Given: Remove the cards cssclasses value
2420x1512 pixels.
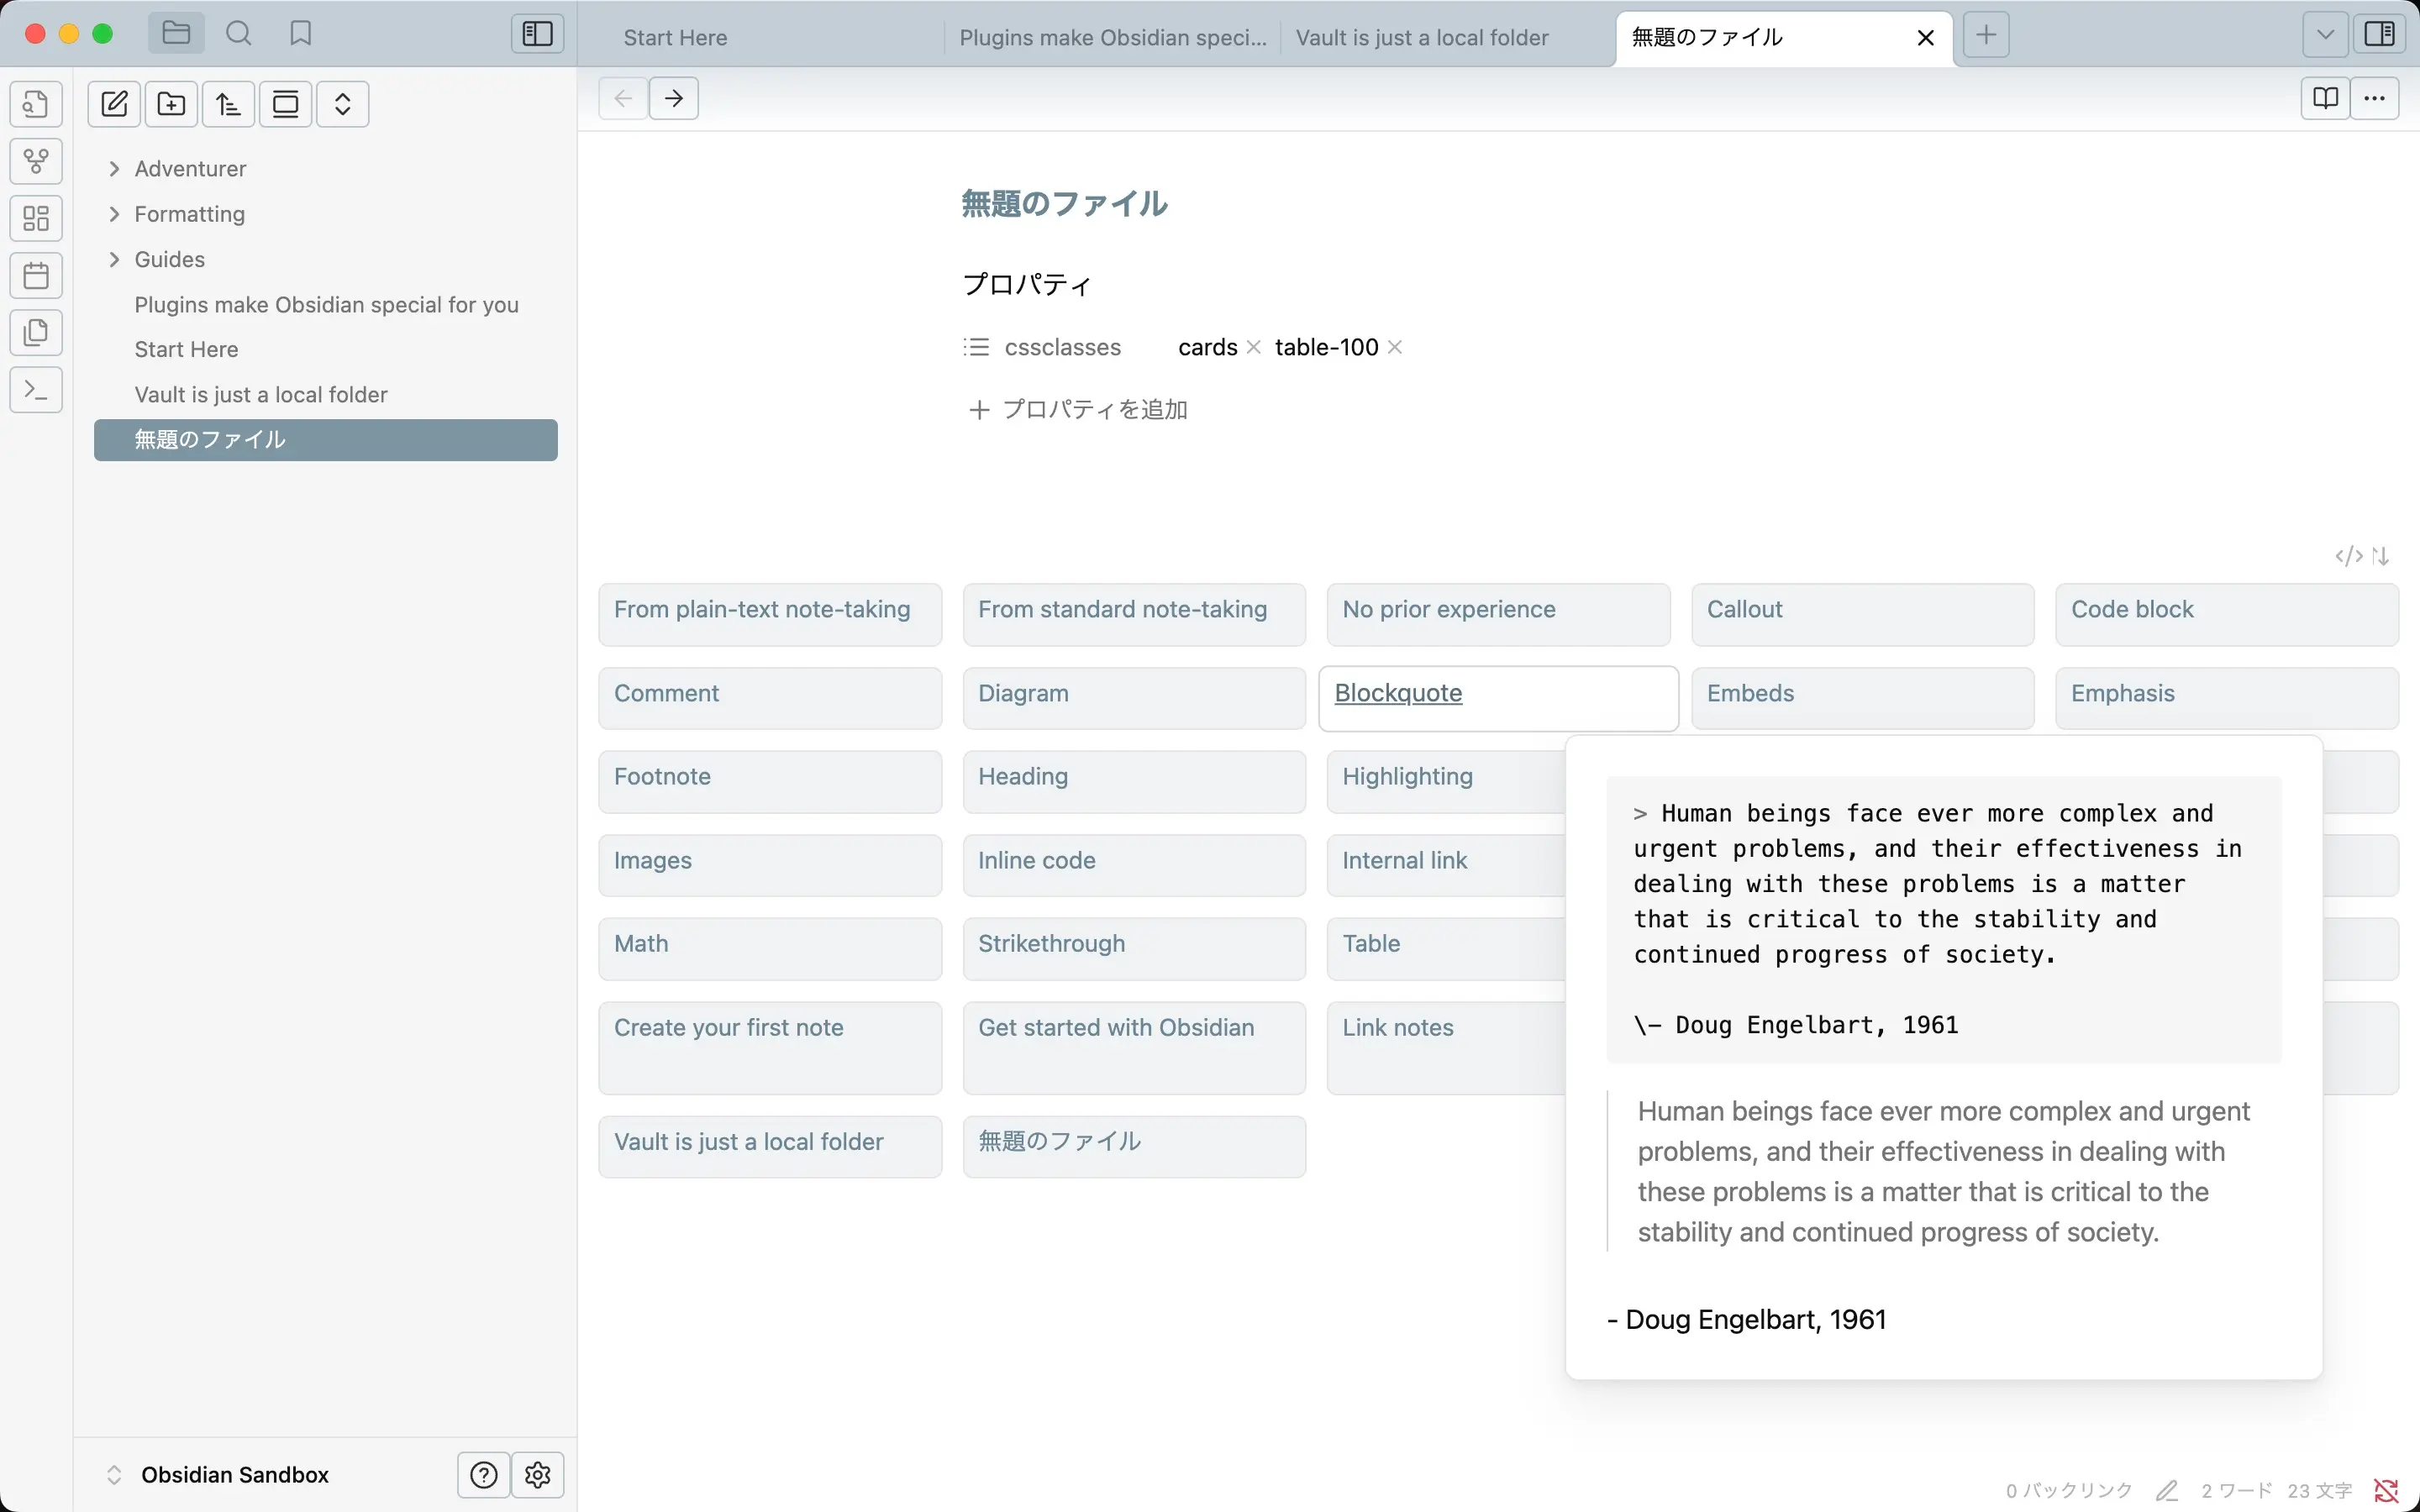Looking at the screenshot, I should coord(1253,347).
